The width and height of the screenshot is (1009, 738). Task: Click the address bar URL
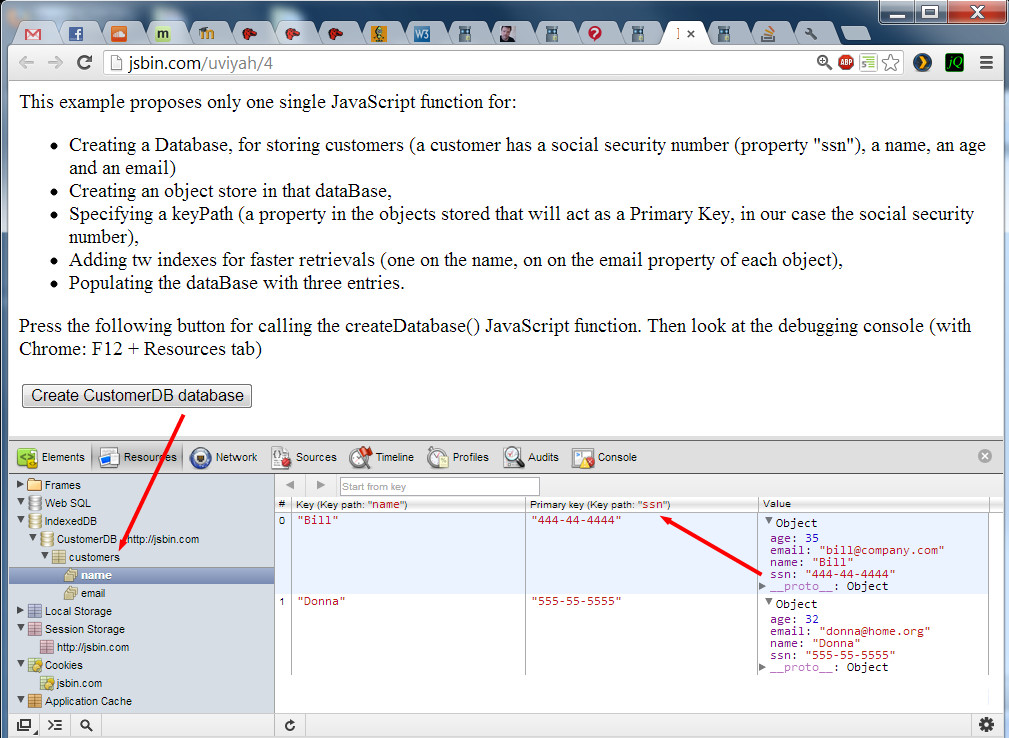click(200, 62)
